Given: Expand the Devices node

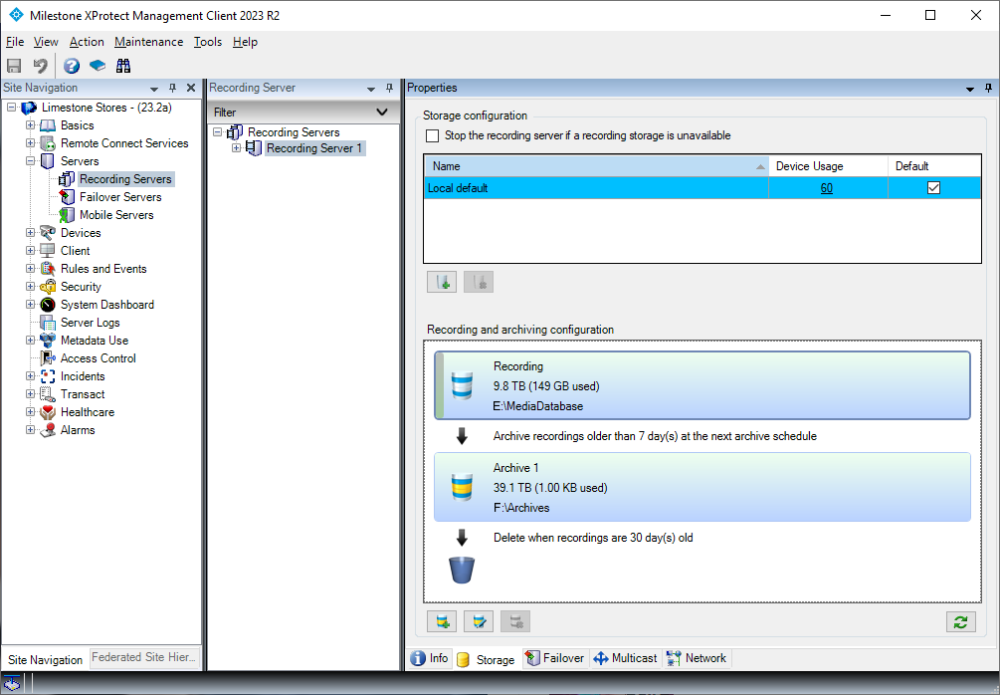Looking at the screenshot, I should (30, 233).
